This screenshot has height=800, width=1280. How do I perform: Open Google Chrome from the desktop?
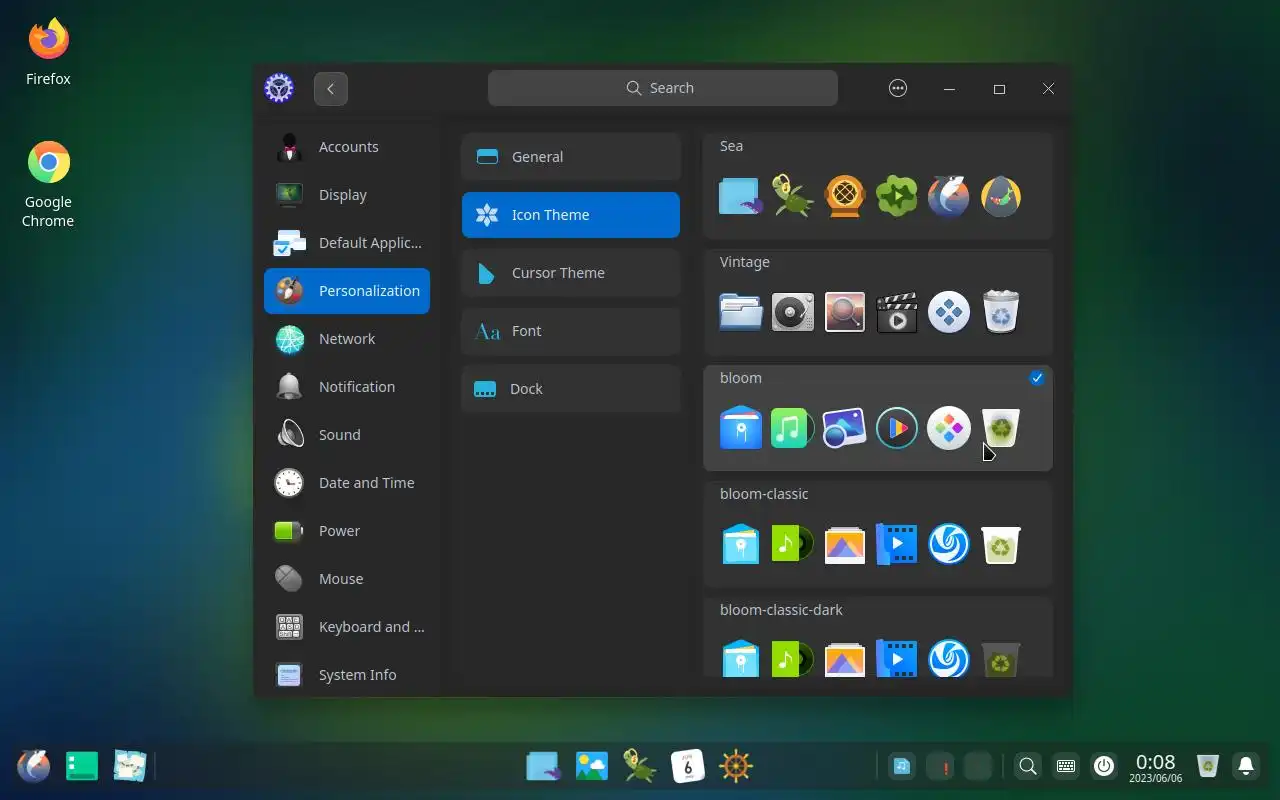point(48,184)
